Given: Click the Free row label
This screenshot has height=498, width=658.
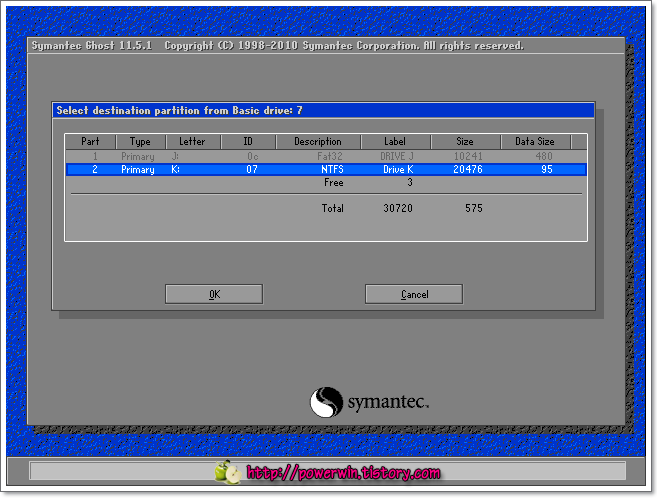Looking at the screenshot, I should (334, 183).
